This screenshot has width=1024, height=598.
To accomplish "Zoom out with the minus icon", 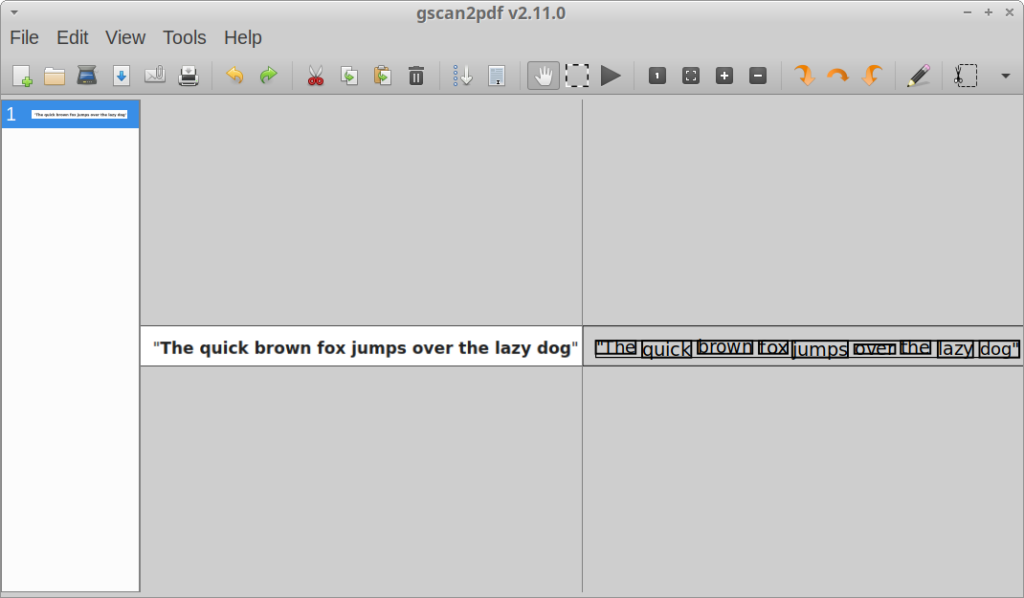I will coord(758,76).
